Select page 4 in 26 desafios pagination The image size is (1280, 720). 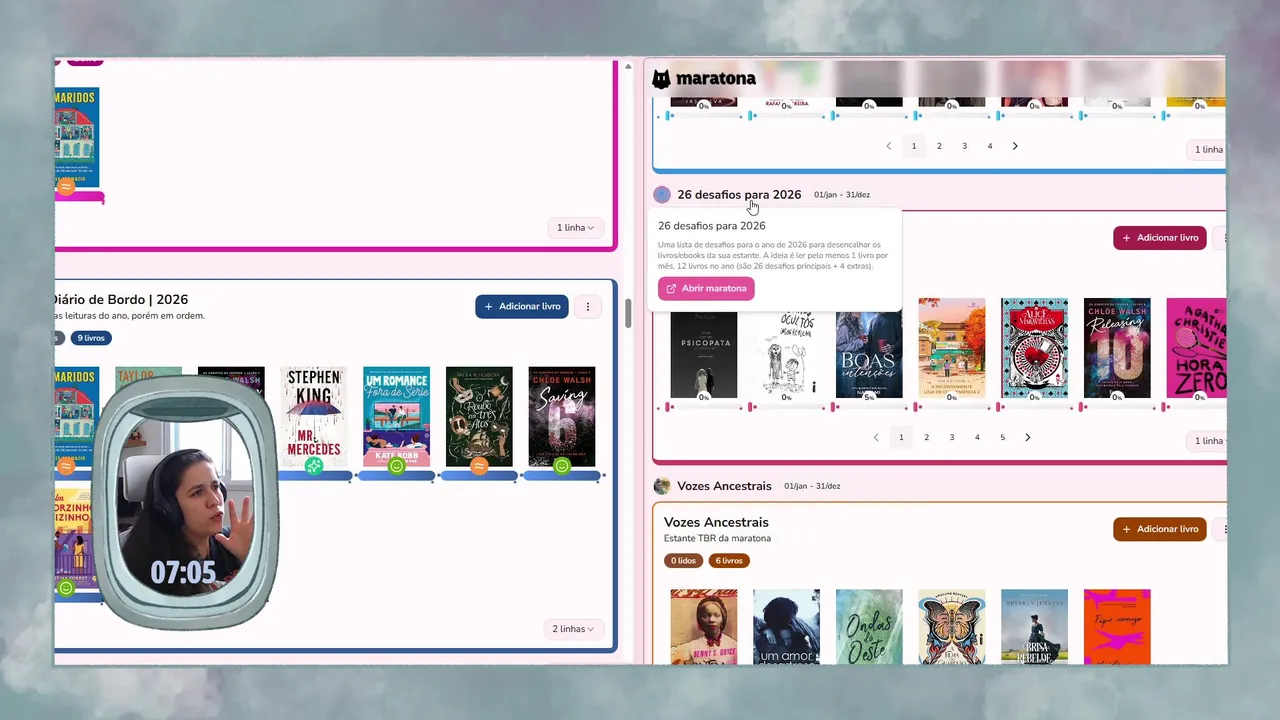point(977,437)
